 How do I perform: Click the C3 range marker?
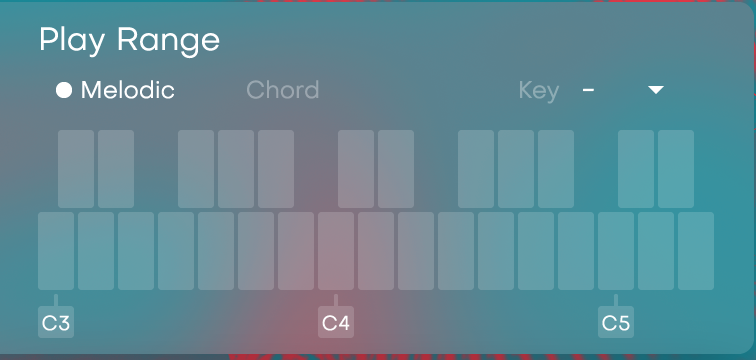tap(56, 321)
